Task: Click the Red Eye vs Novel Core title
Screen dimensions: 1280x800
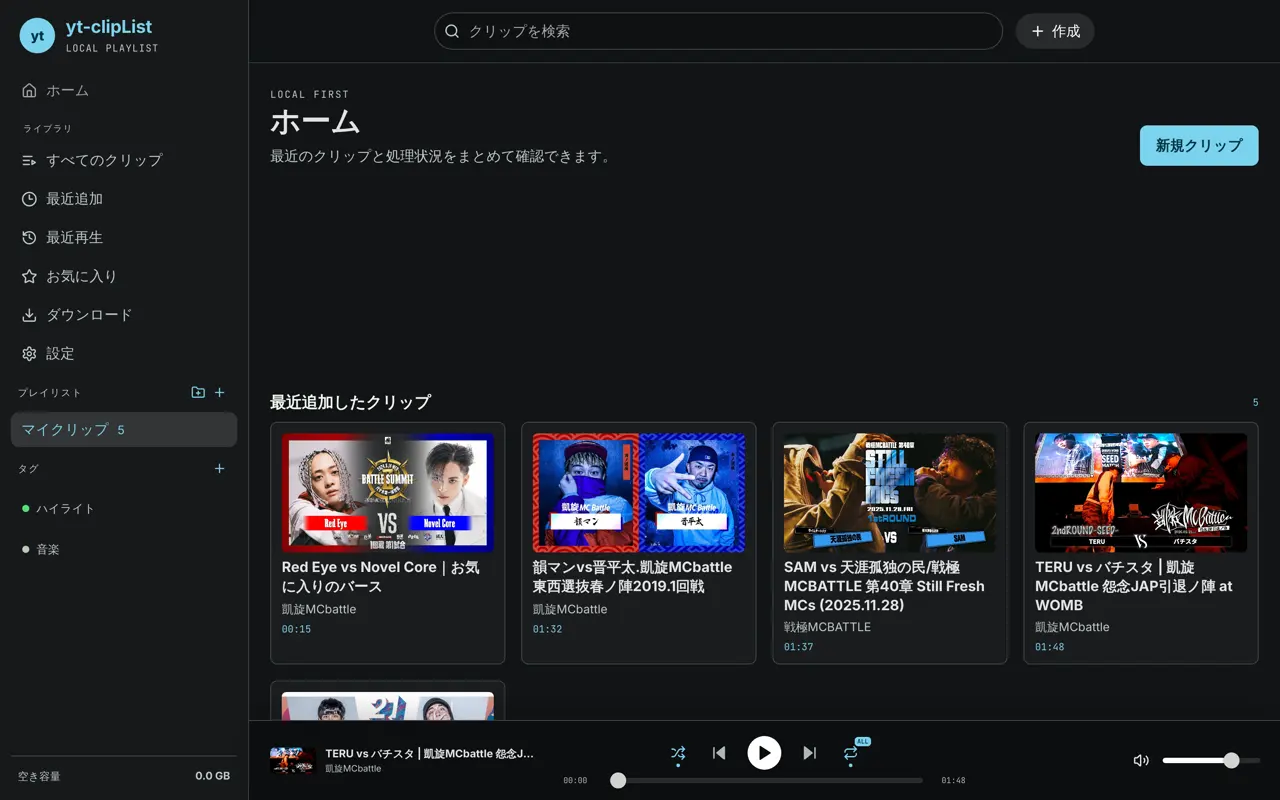Action: (x=381, y=577)
